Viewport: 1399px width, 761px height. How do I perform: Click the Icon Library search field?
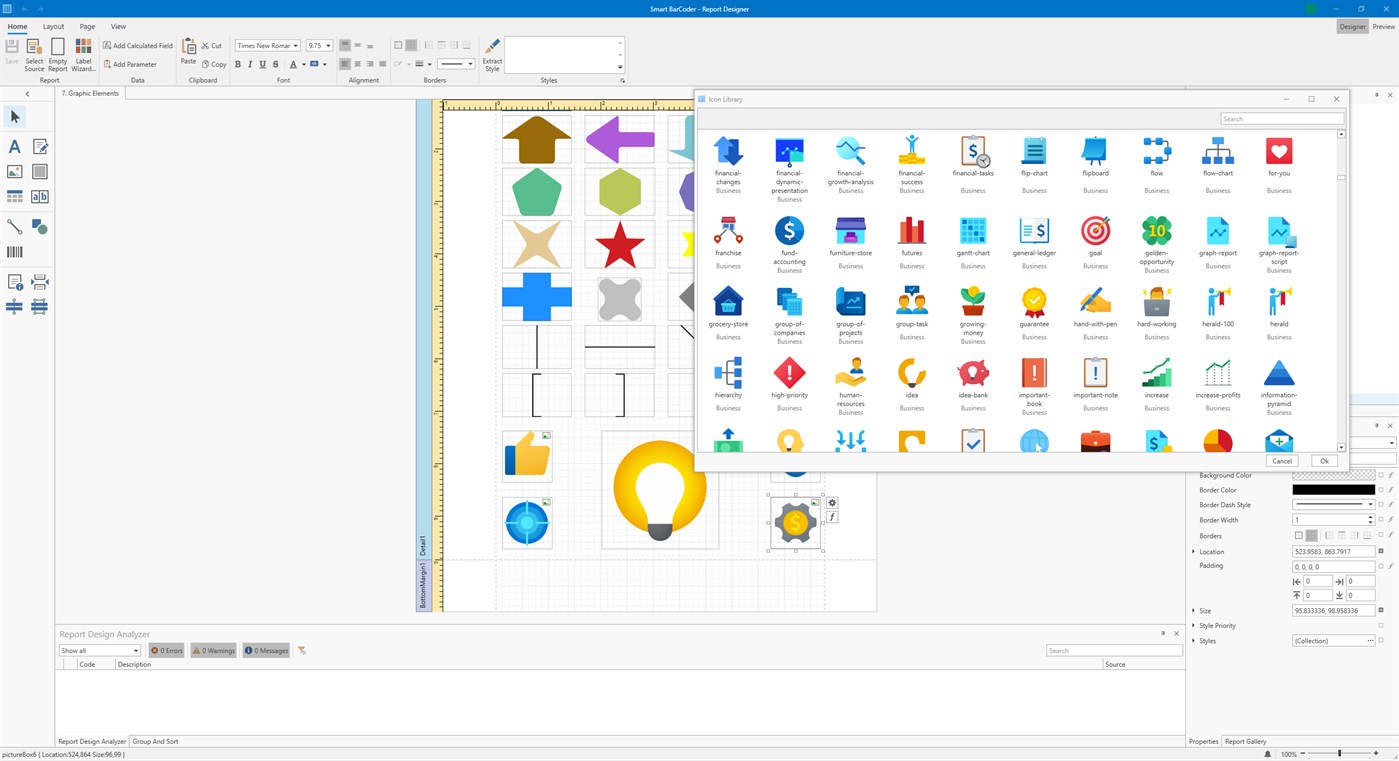[x=1281, y=118]
